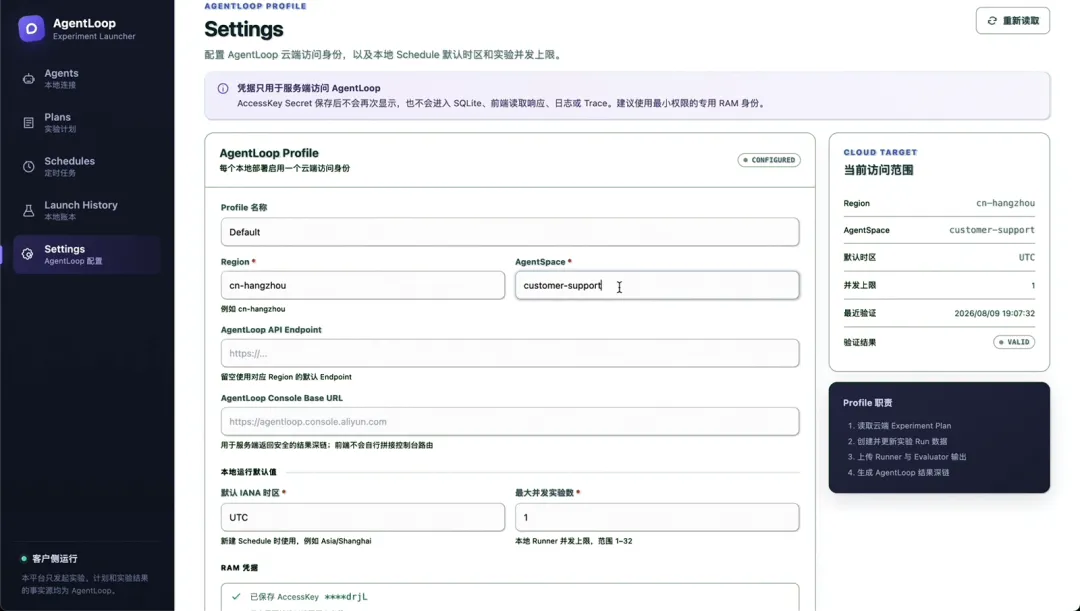Click the 凭据只用于服务端访问 AgentLoop notice title
The height and width of the screenshot is (611, 1080).
(309, 88)
